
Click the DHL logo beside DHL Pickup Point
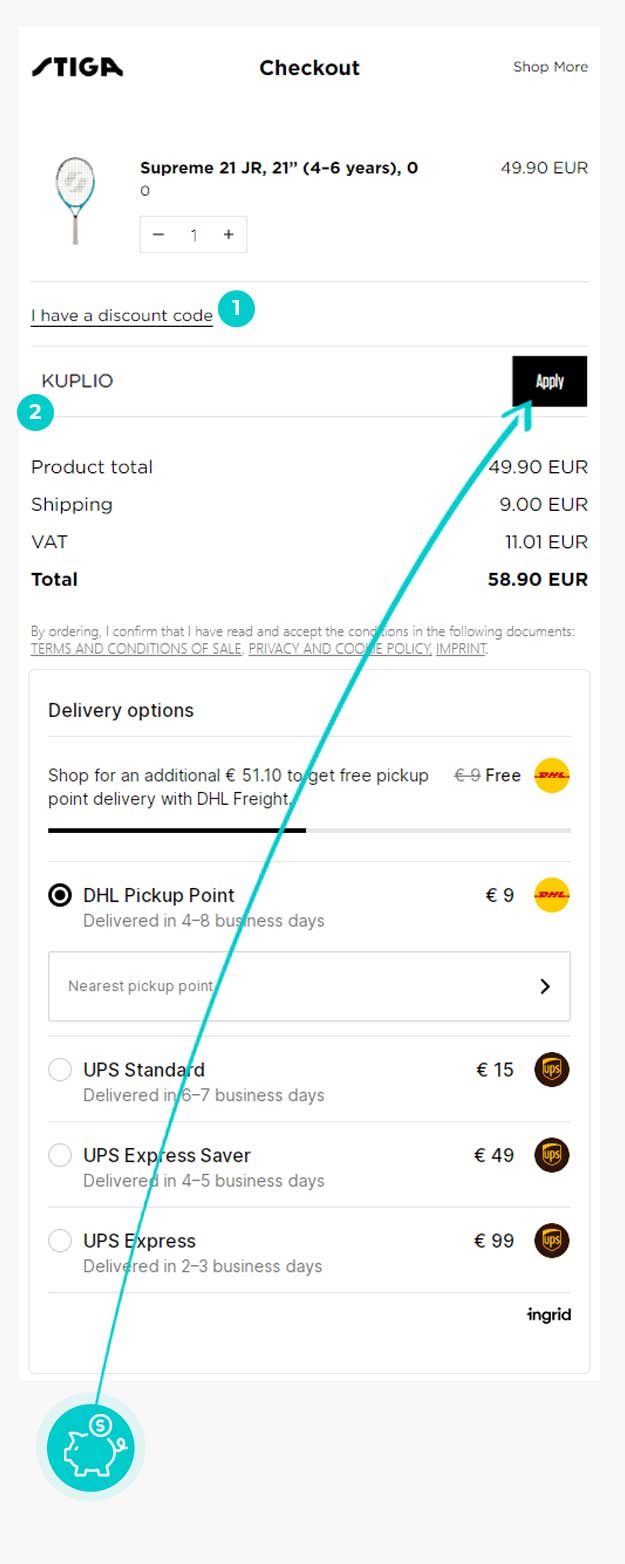click(551, 895)
